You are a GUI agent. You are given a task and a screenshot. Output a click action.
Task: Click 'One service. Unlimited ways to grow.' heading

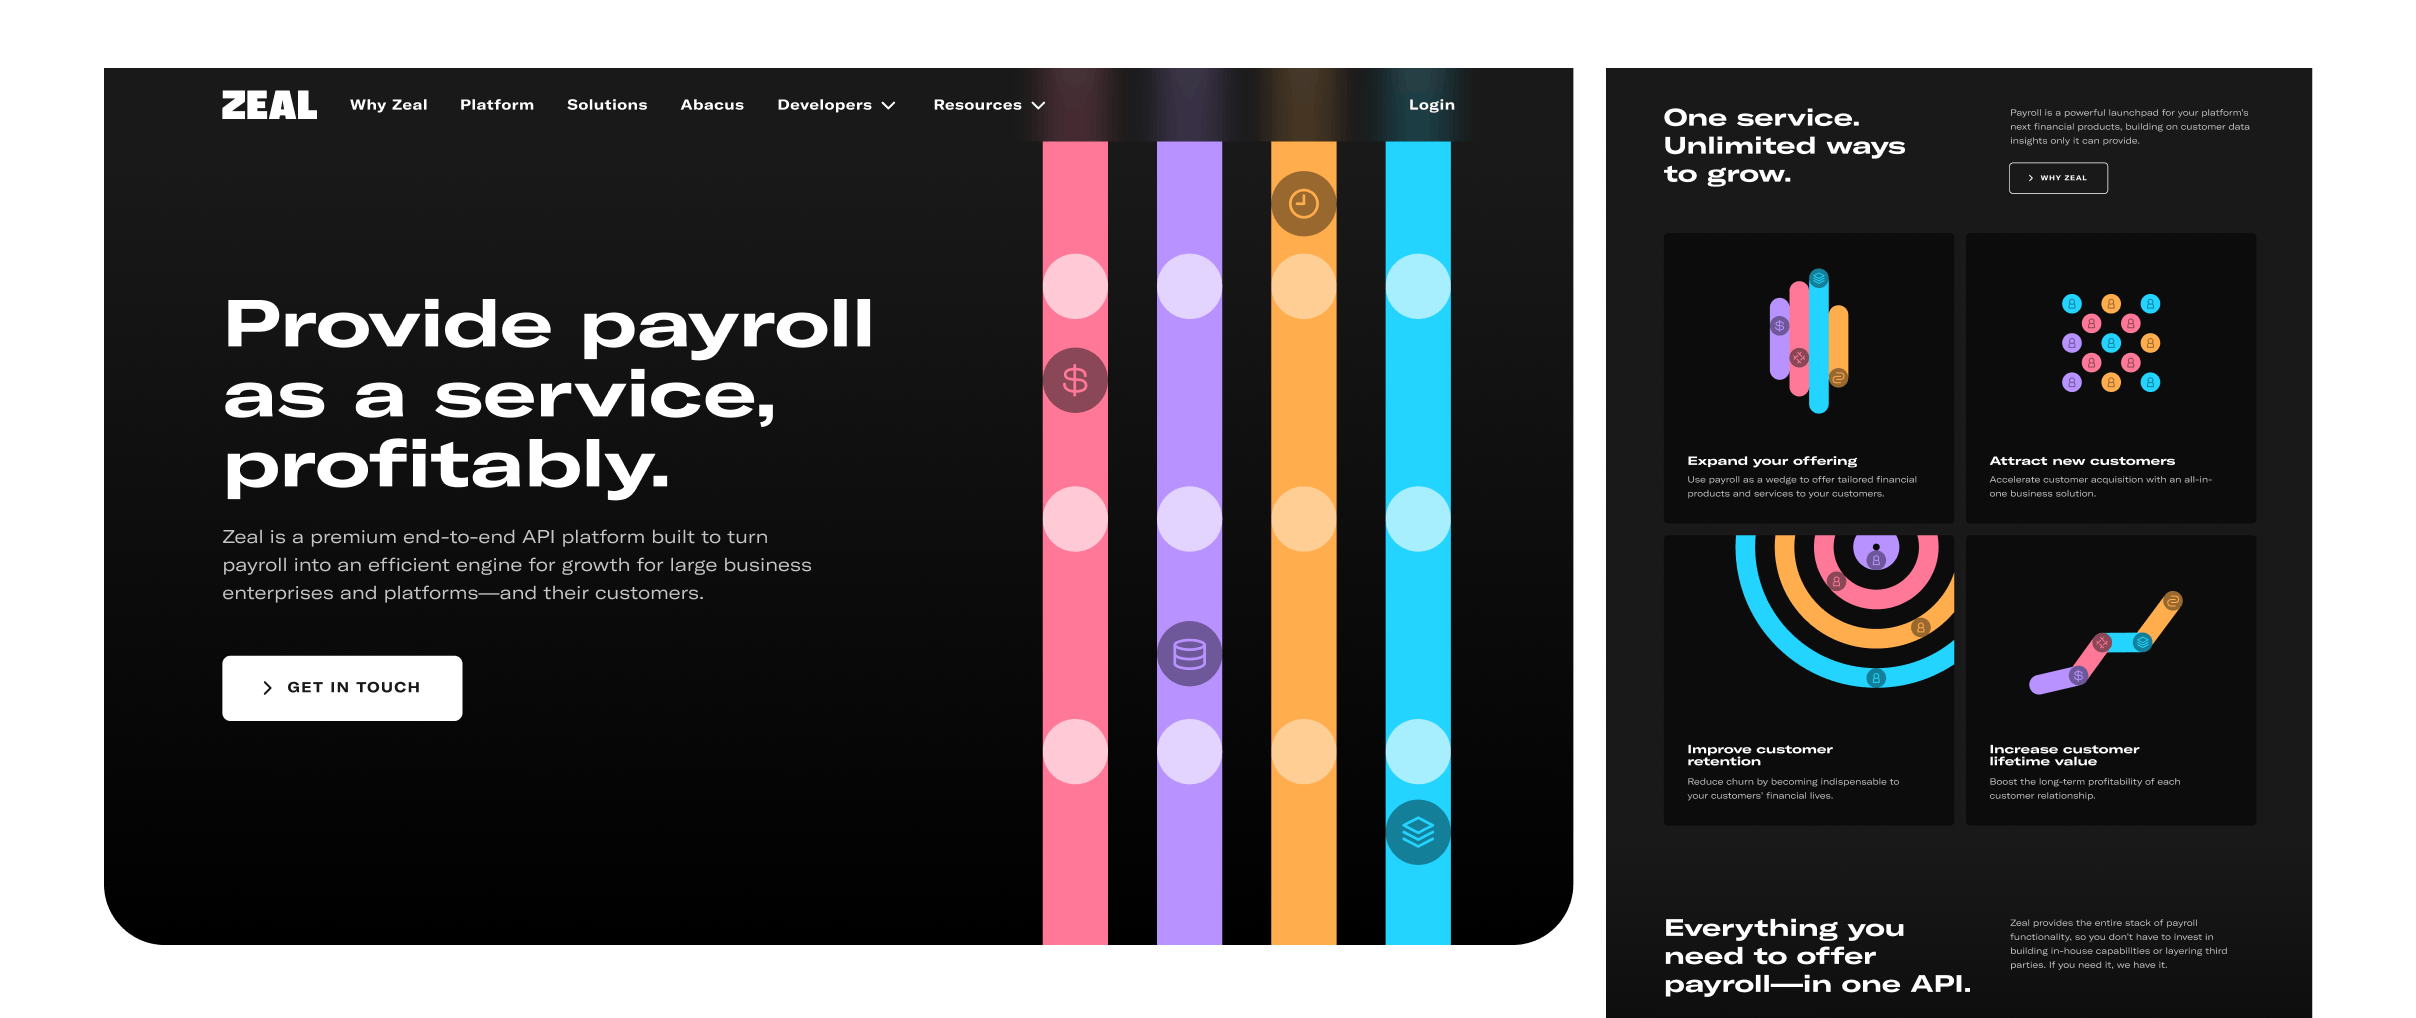[1784, 146]
